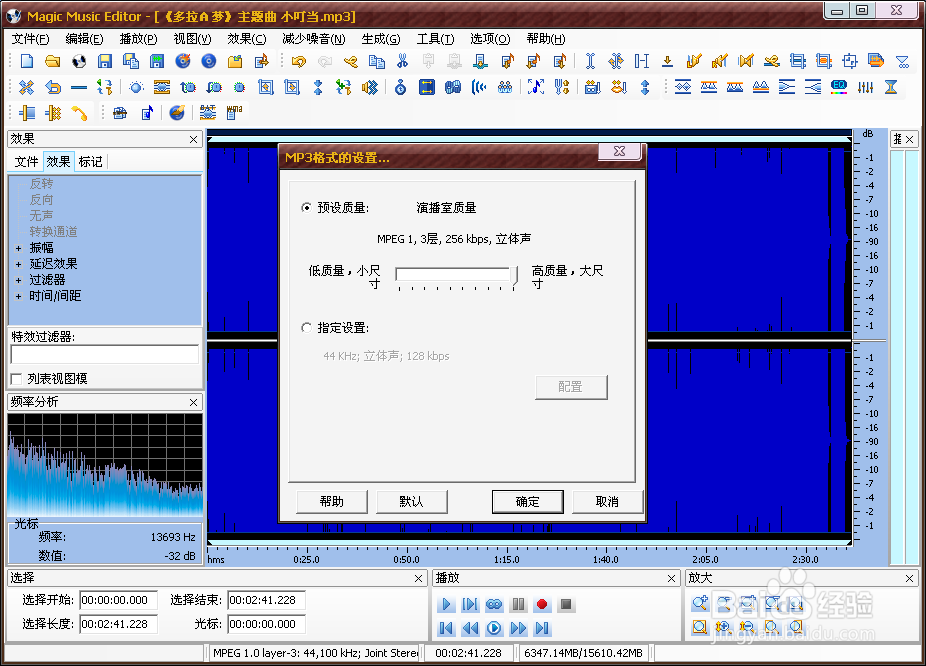Click the blue CD disc icon
Screen dimensions: 926x666
click(x=208, y=61)
